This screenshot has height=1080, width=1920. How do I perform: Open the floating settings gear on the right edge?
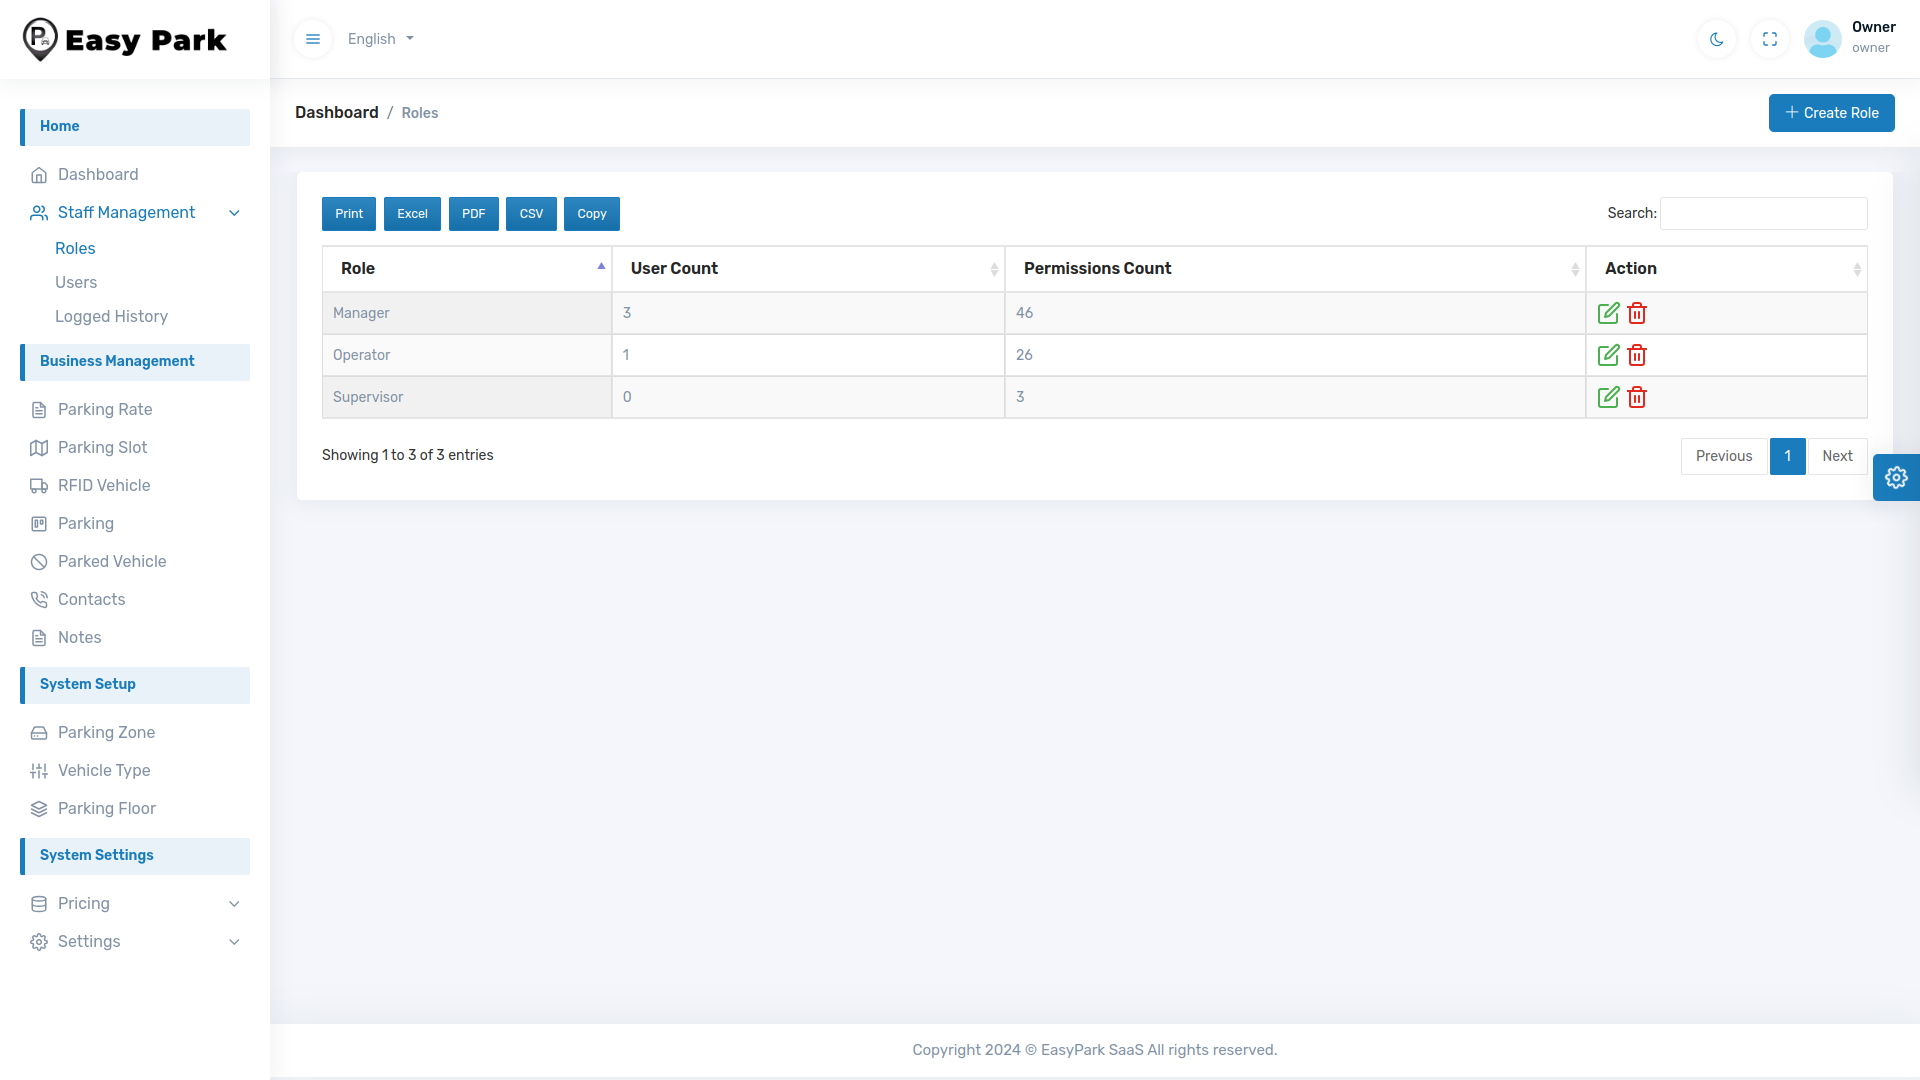[1897, 477]
